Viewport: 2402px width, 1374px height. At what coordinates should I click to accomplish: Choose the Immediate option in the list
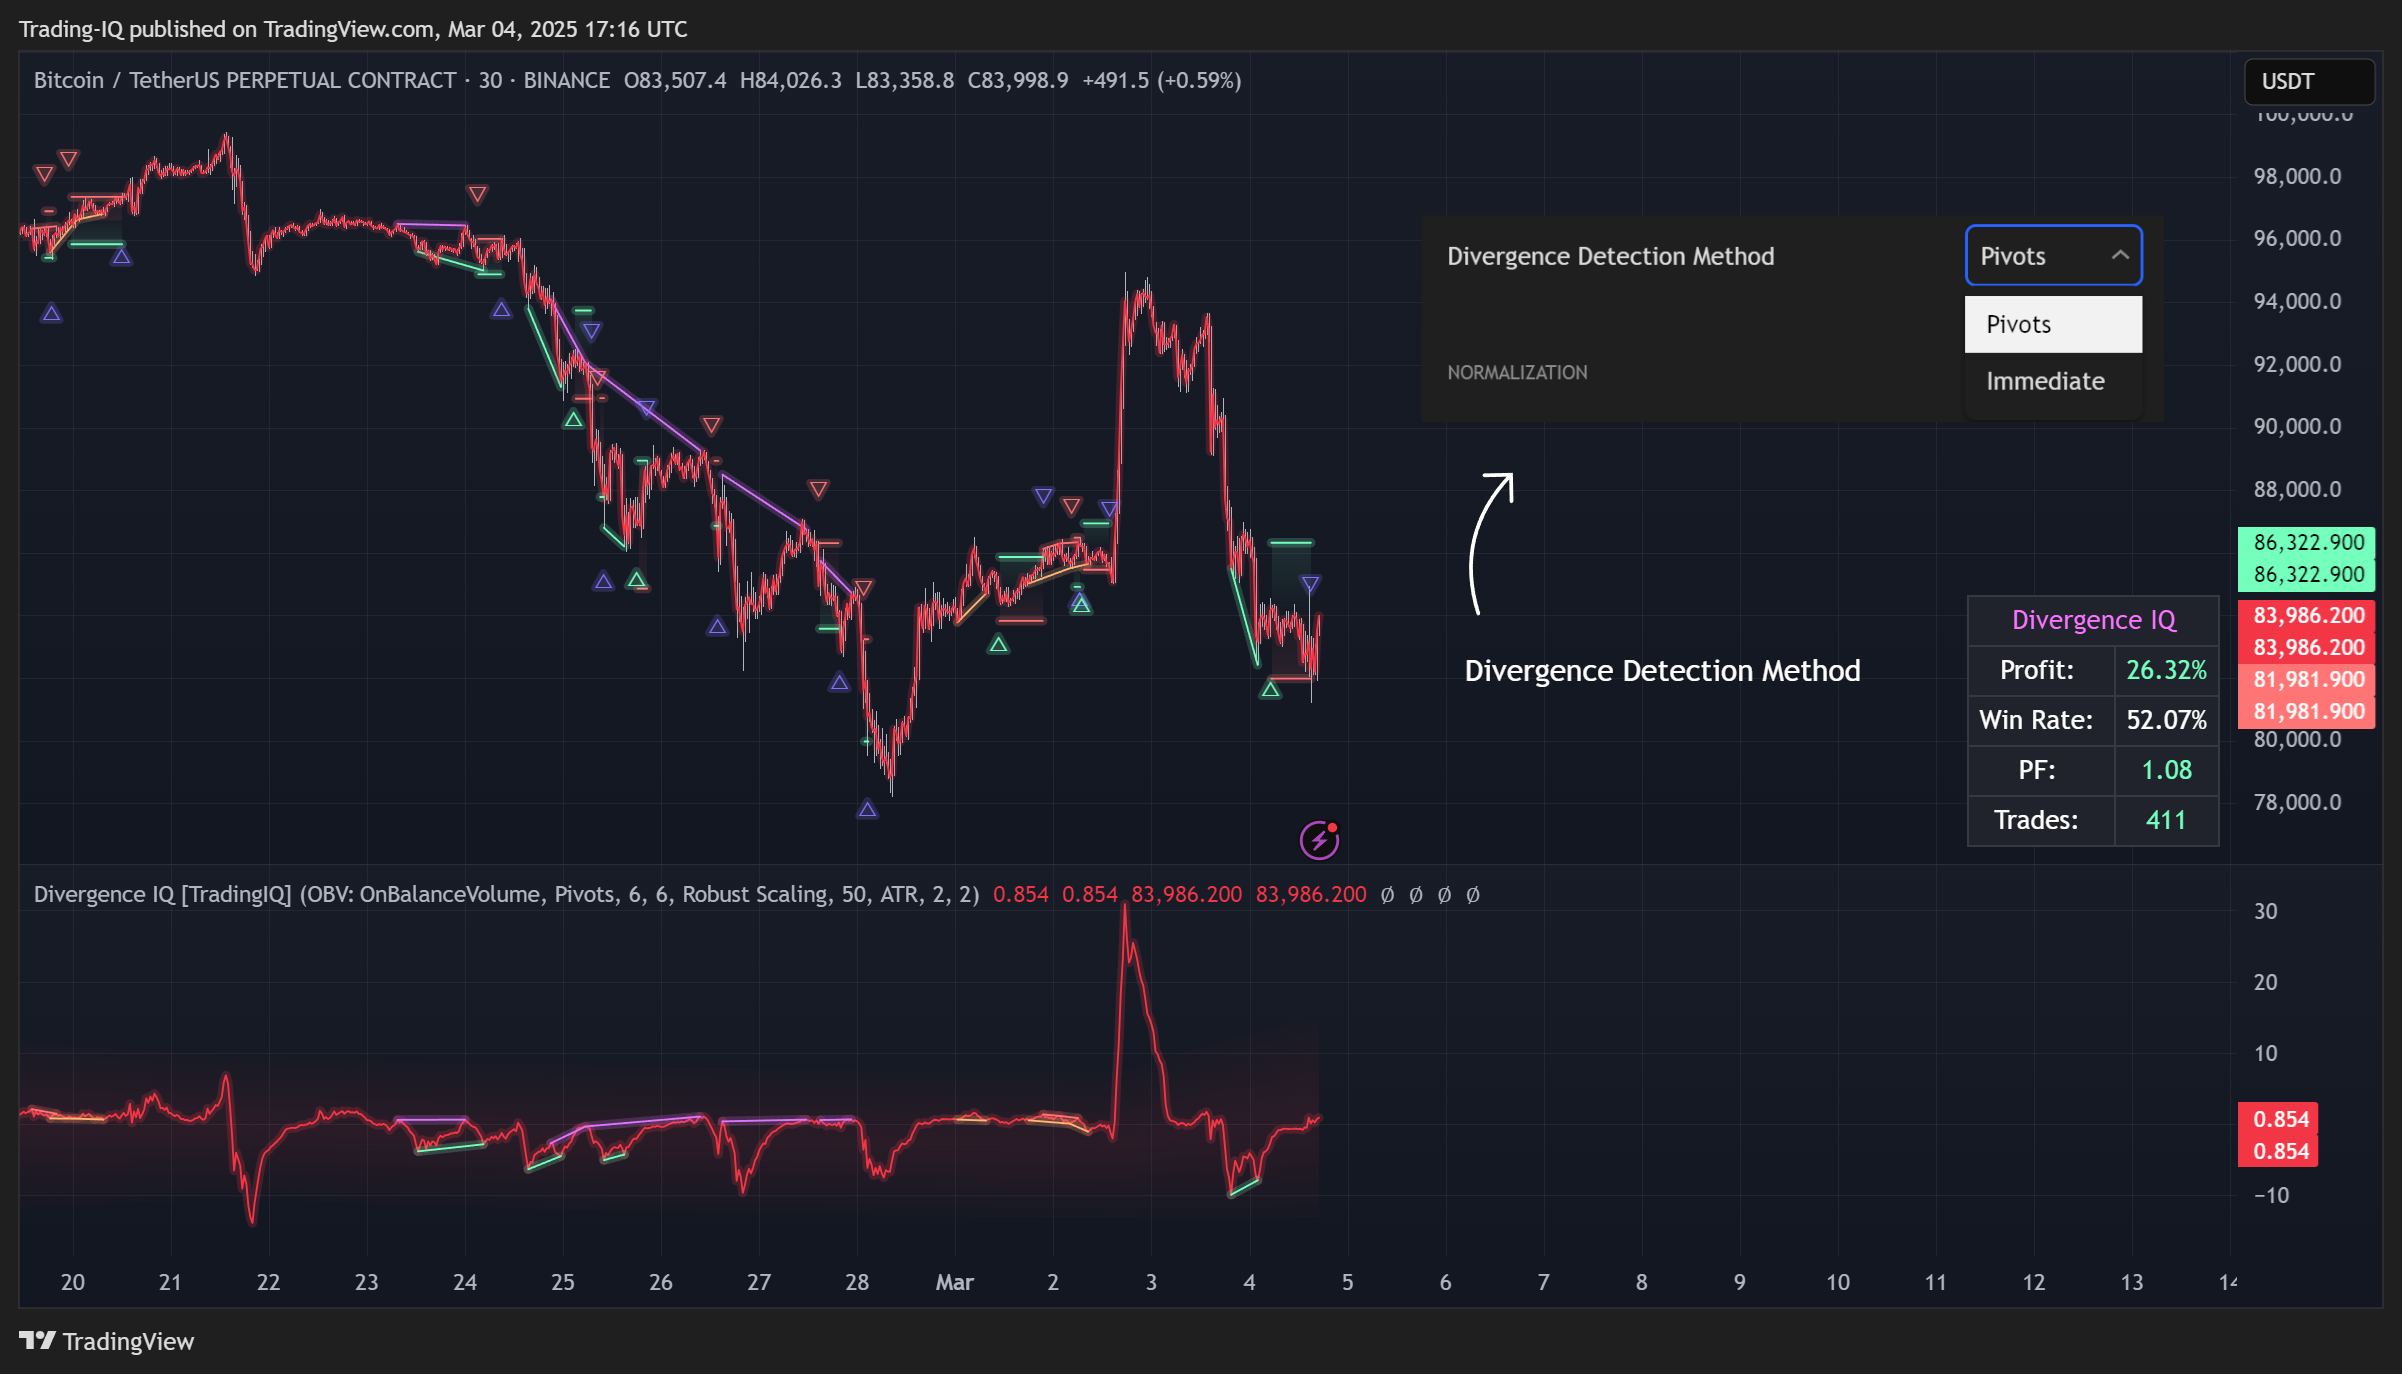point(2053,381)
